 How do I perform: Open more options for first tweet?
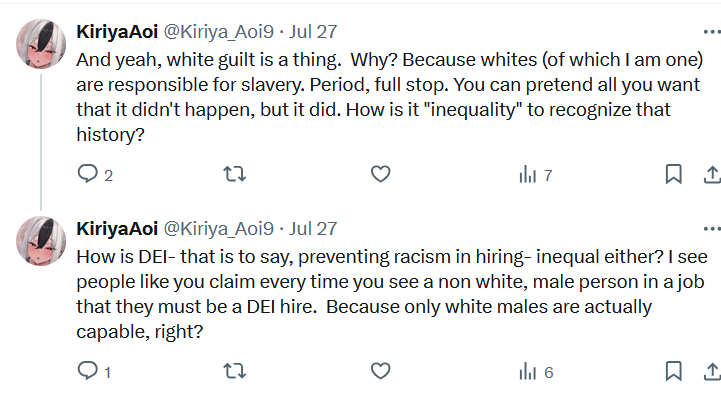(x=712, y=32)
